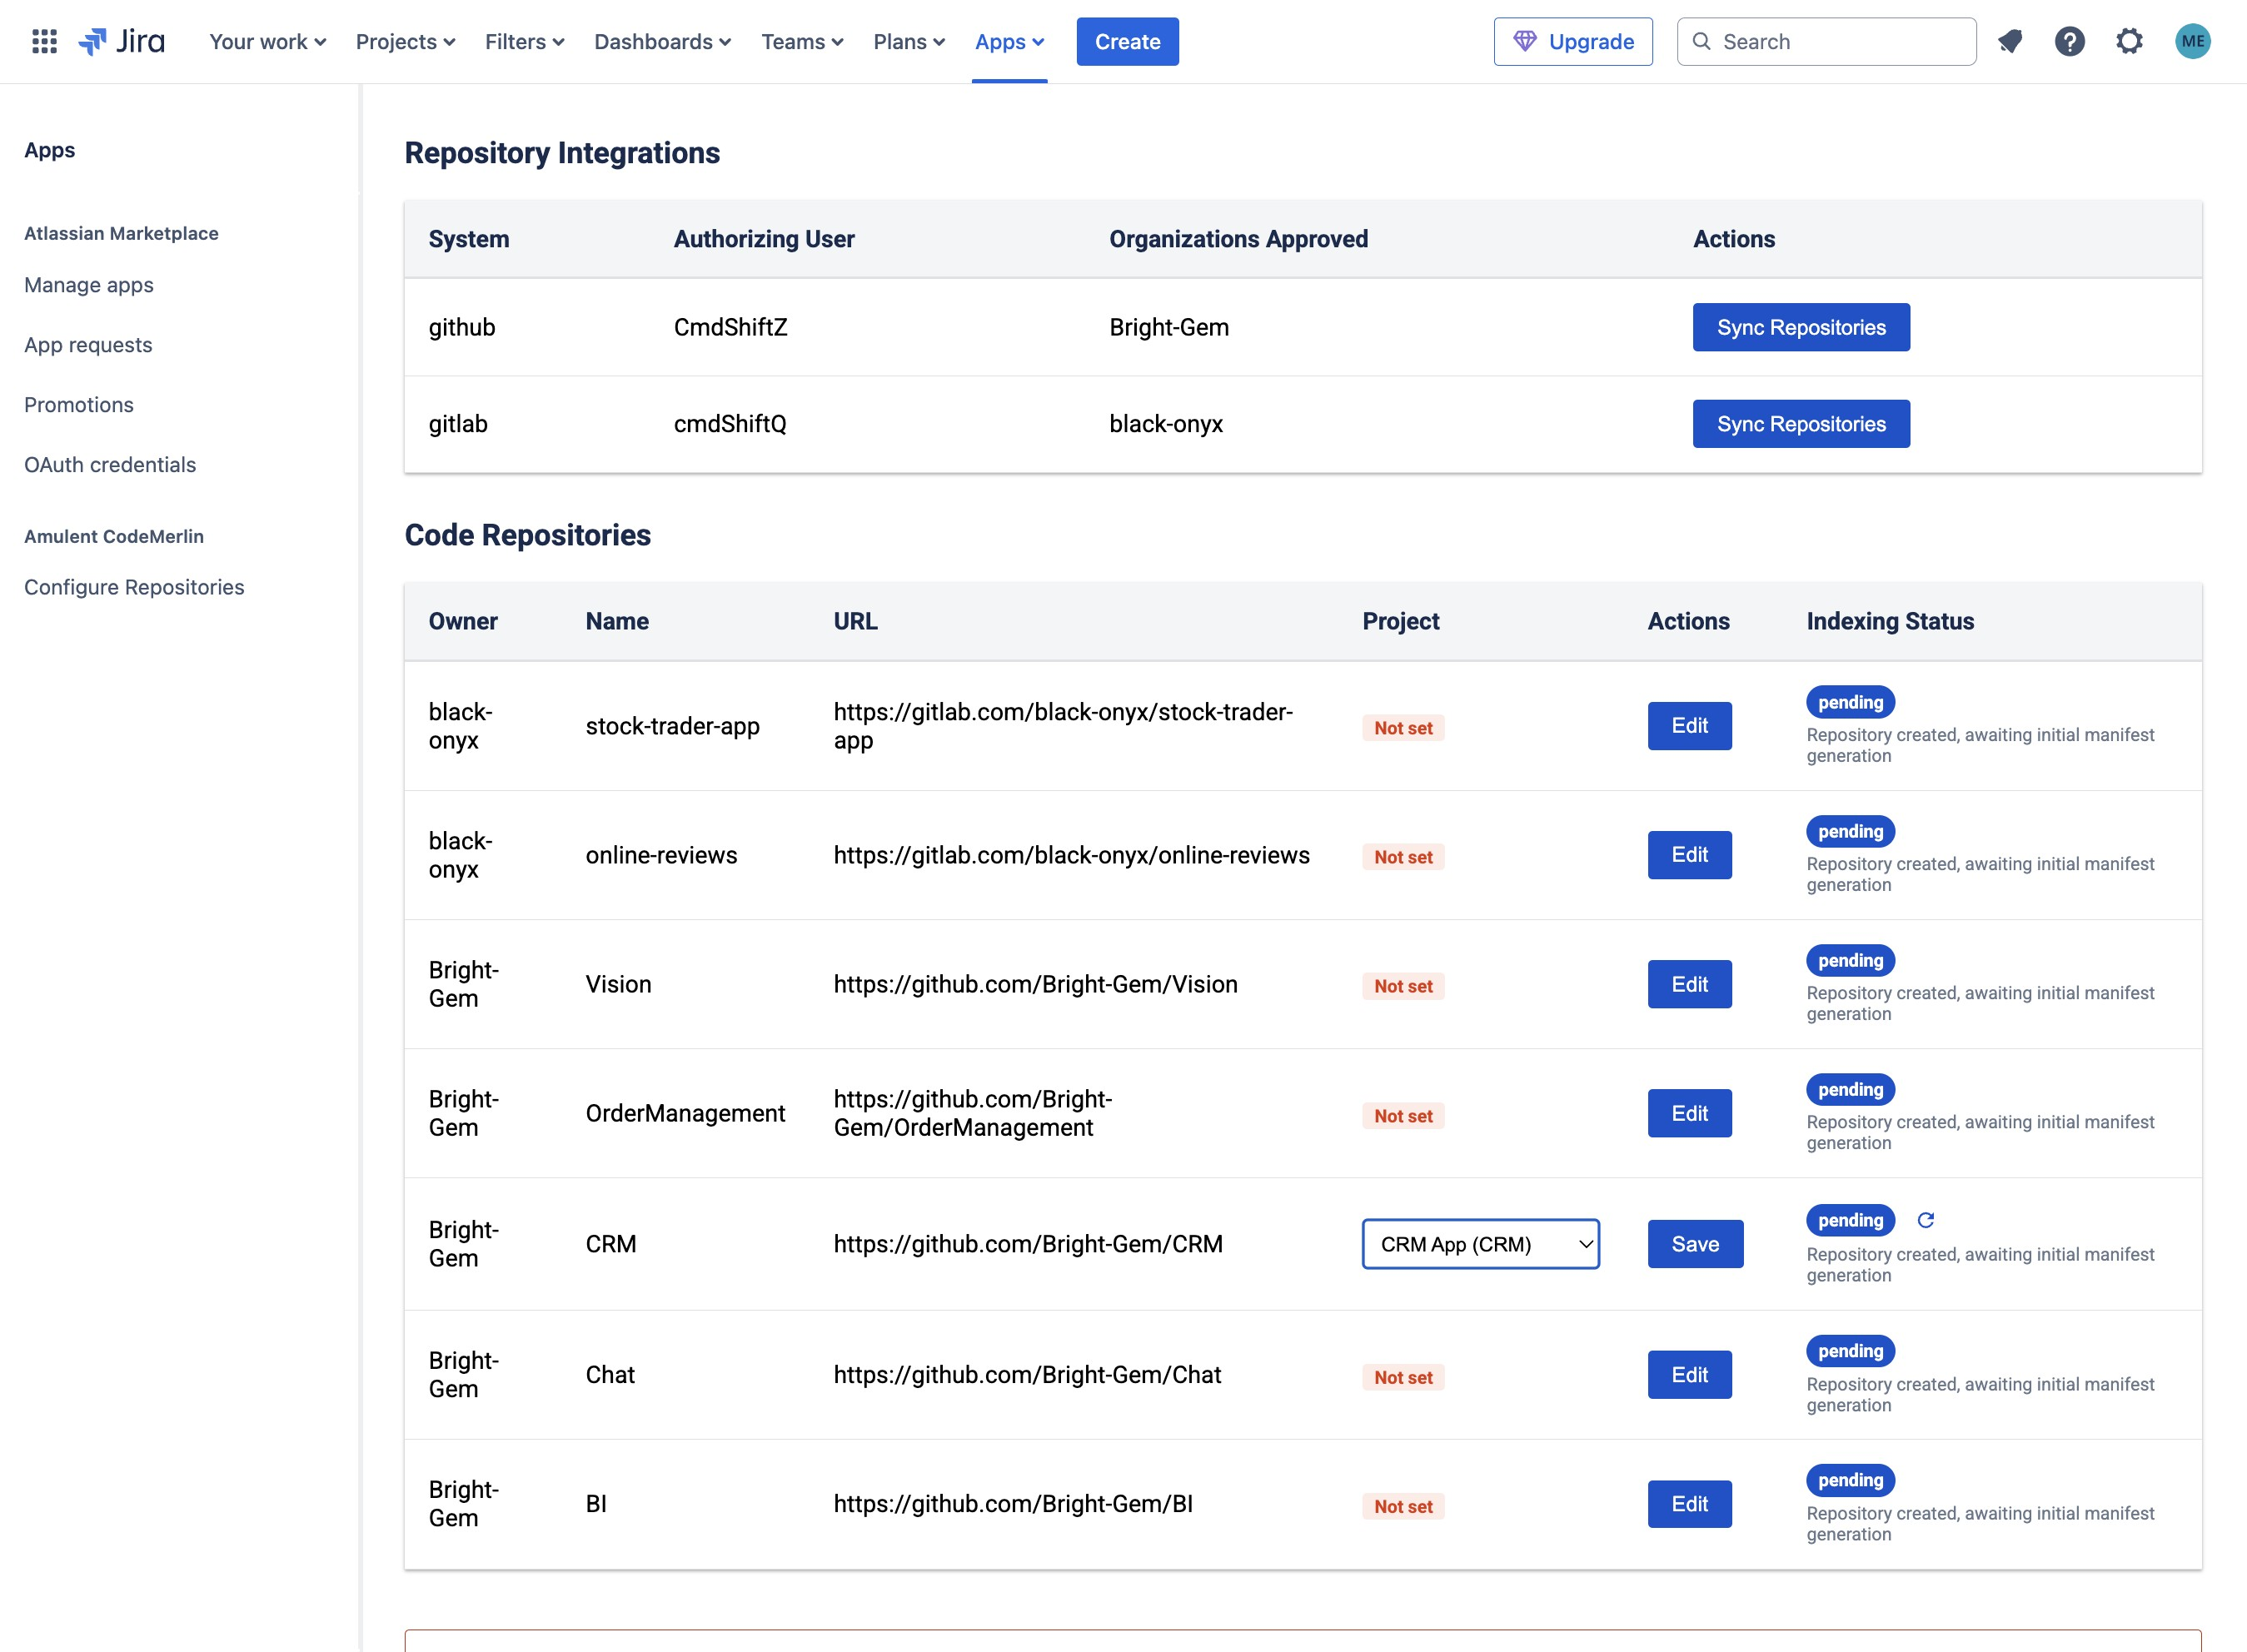
Task: Edit the stock-trader-app repository
Action: 1690,726
